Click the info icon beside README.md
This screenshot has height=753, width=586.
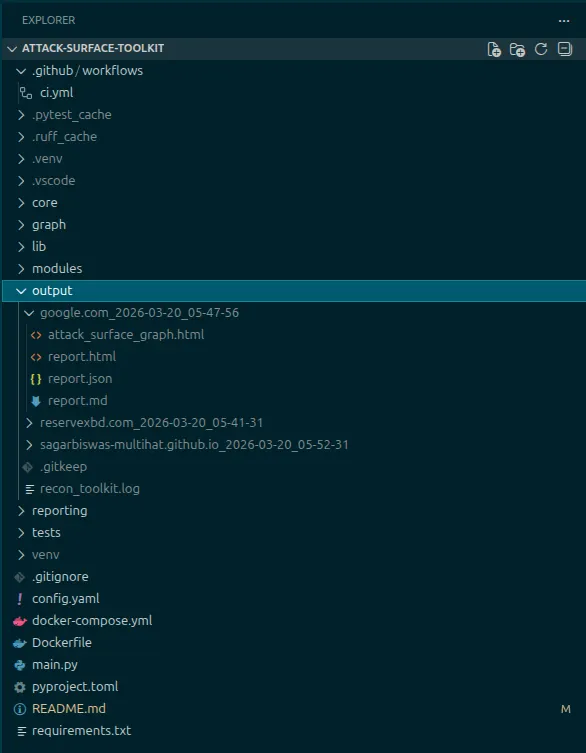20,709
